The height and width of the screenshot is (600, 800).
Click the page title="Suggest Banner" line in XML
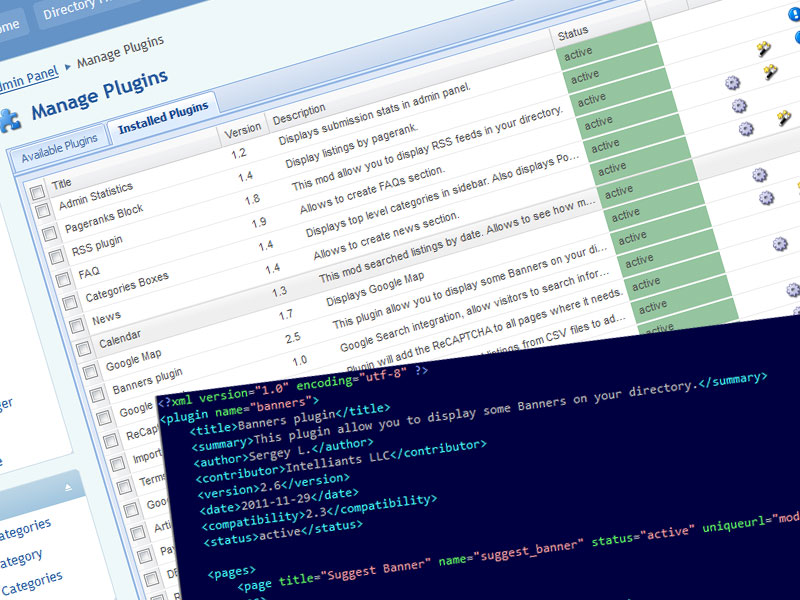(x=519, y=553)
